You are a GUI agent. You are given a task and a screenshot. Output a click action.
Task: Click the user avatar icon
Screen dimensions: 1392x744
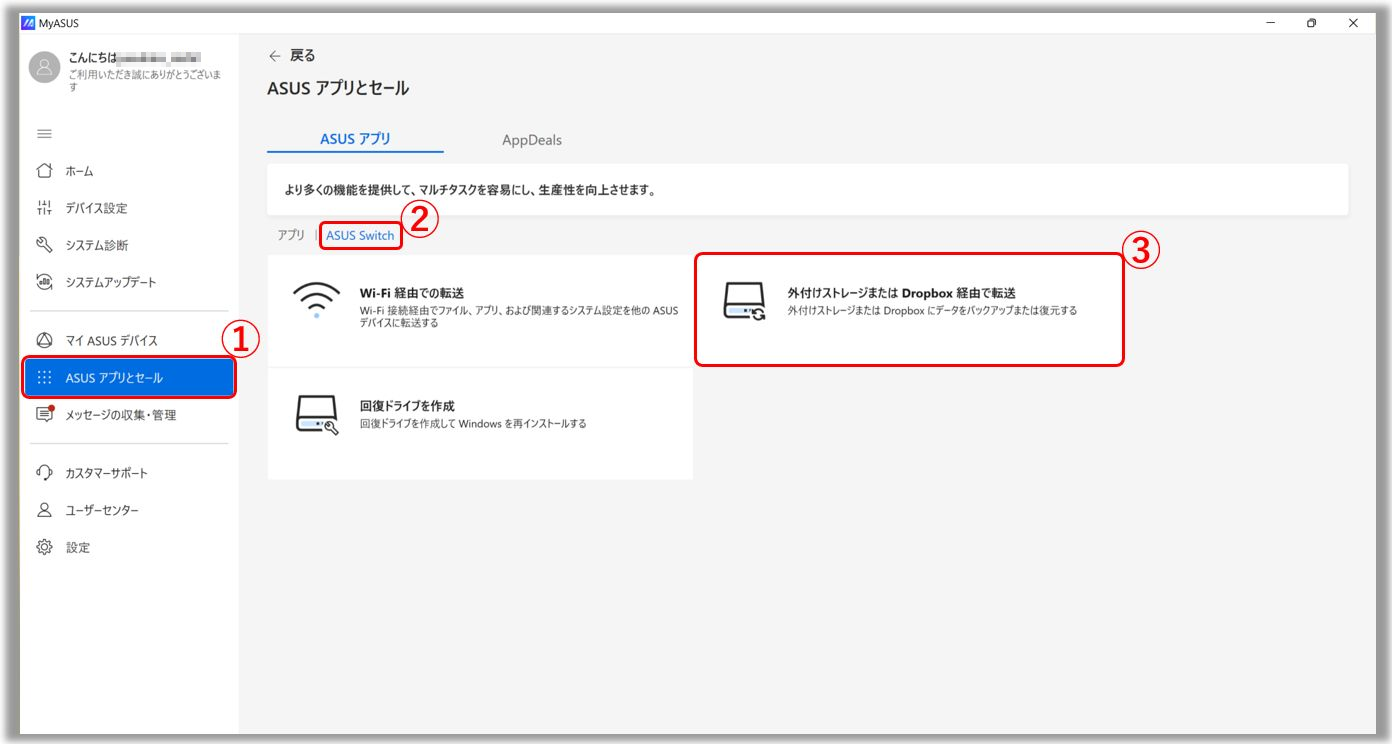pyautogui.click(x=45, y=66)
